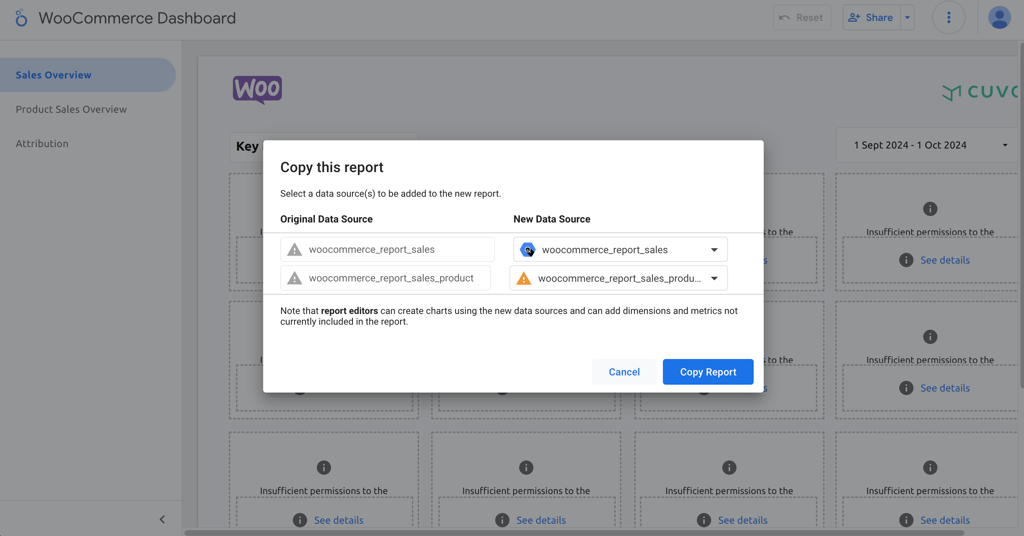Open the user account avatar
The image size is (1024, 536).
click(999, 18)
